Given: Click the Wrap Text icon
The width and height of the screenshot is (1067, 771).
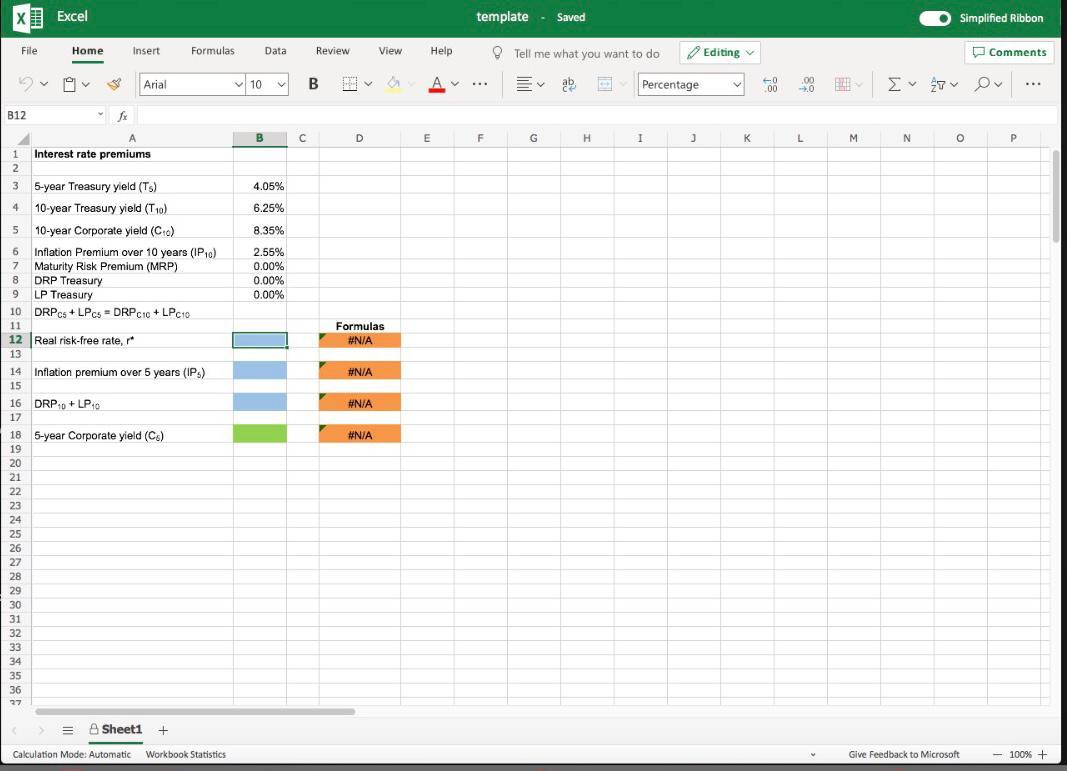Looking at the screenshot, I should tap(568, 84).
